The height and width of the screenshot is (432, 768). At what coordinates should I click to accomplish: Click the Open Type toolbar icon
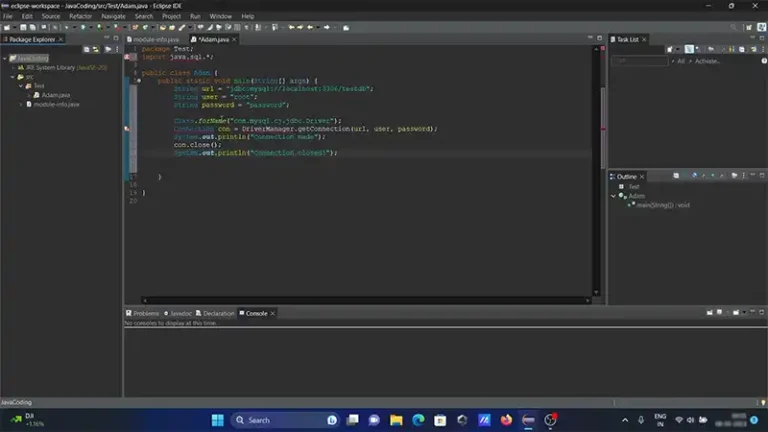pos(163,27)
